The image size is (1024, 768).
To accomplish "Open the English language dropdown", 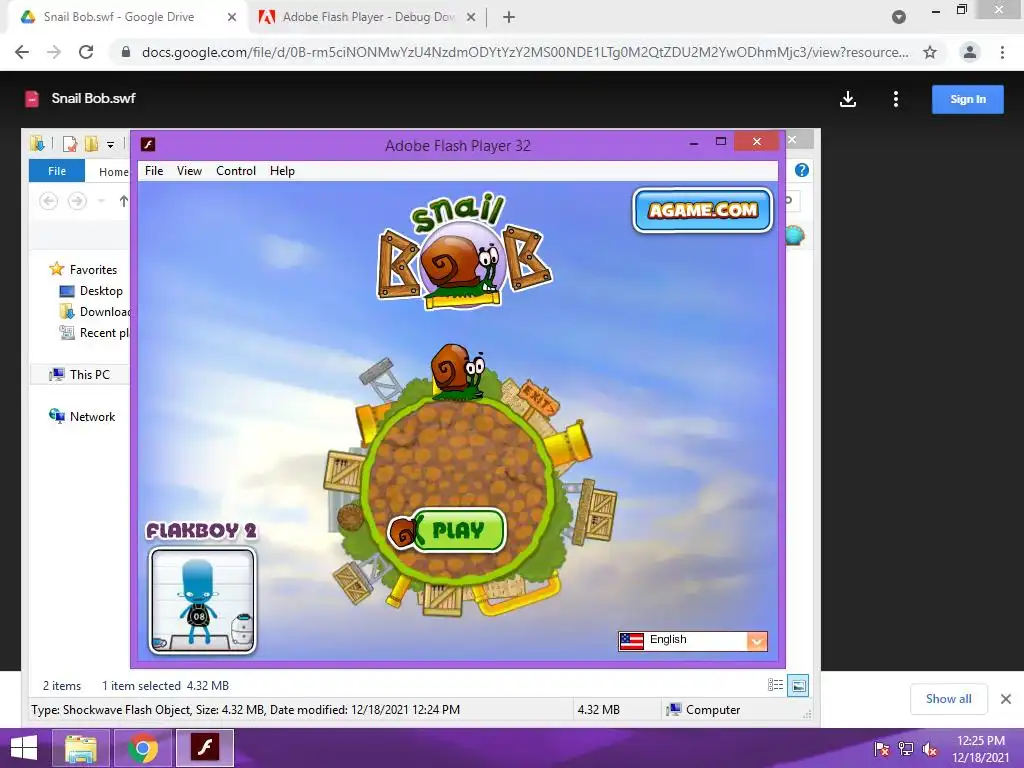I will pos(693,641).
